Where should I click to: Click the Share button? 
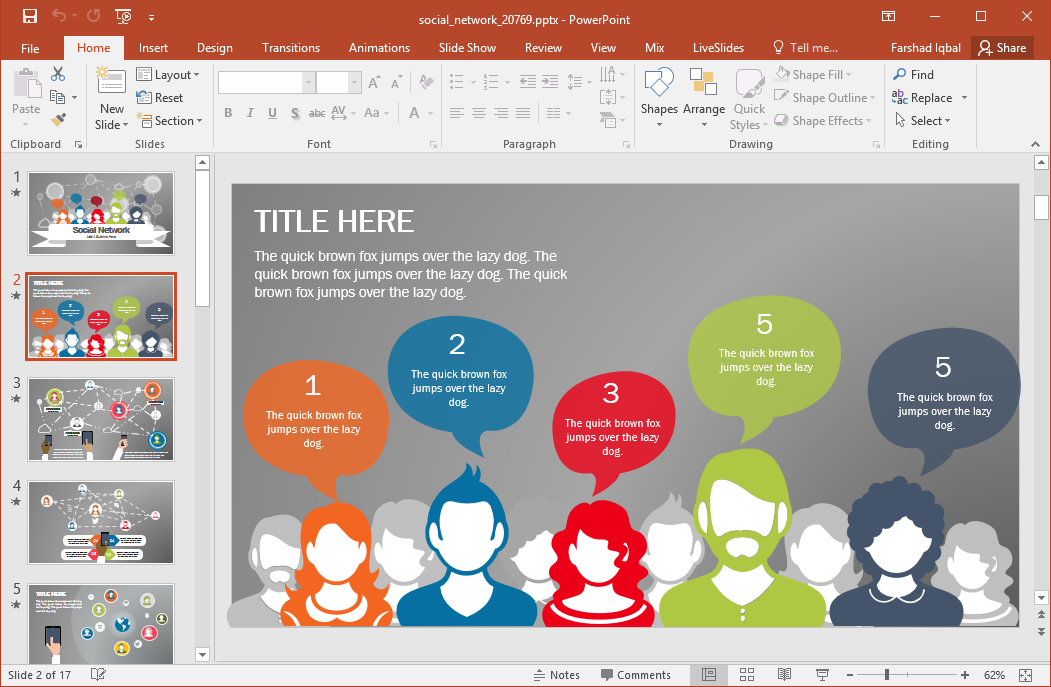[1002, 48]
